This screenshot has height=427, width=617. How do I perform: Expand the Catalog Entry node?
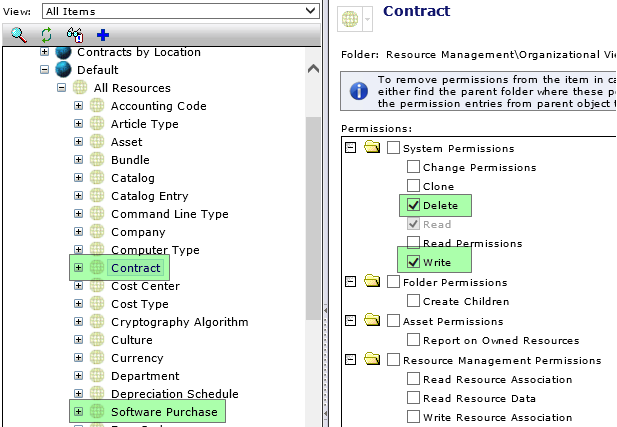point(78,196)
